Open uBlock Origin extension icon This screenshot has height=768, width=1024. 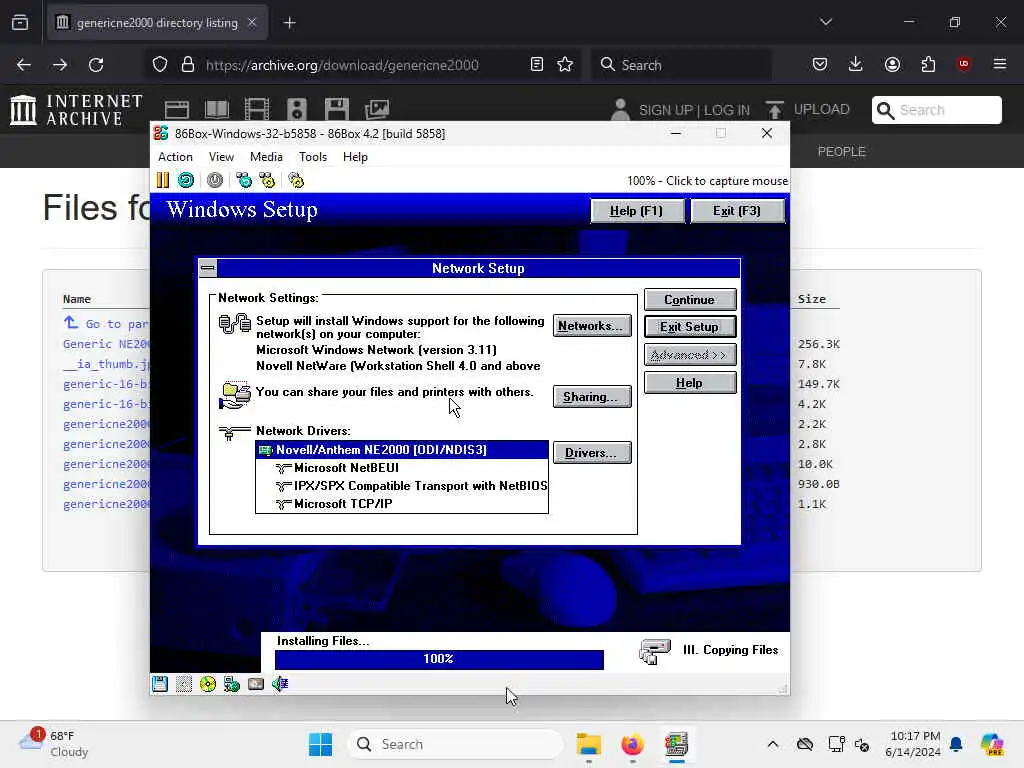963,64
